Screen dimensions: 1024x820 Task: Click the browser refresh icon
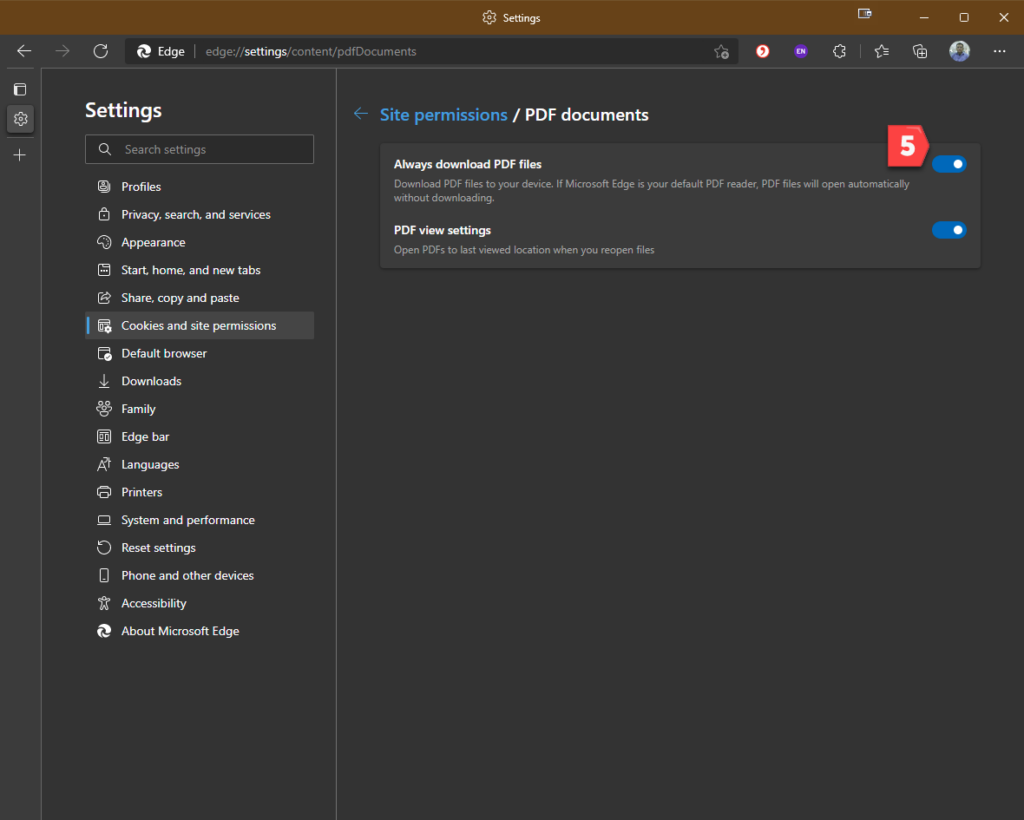[x=100, y=51]
